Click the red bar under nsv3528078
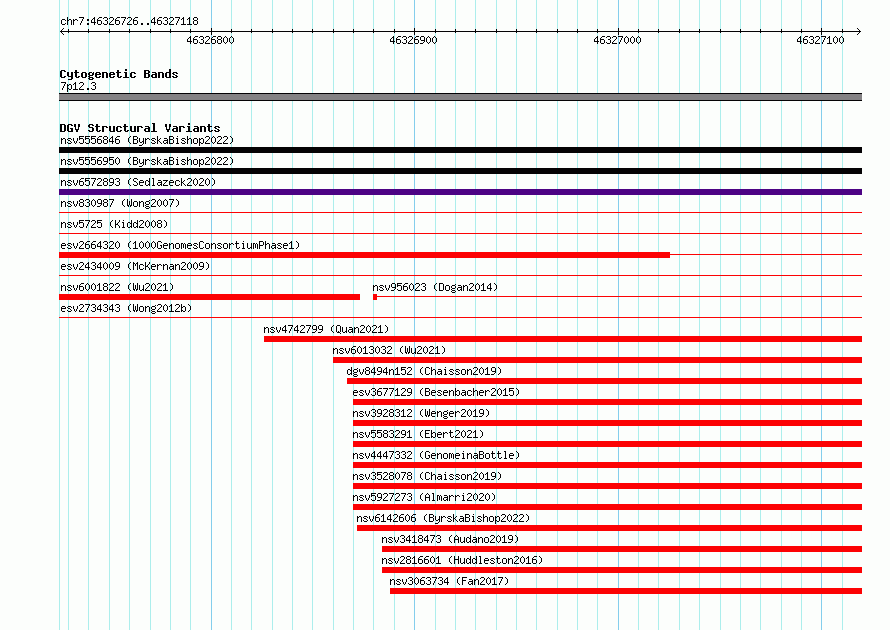 pyautogui.click(x=607, y=486)
